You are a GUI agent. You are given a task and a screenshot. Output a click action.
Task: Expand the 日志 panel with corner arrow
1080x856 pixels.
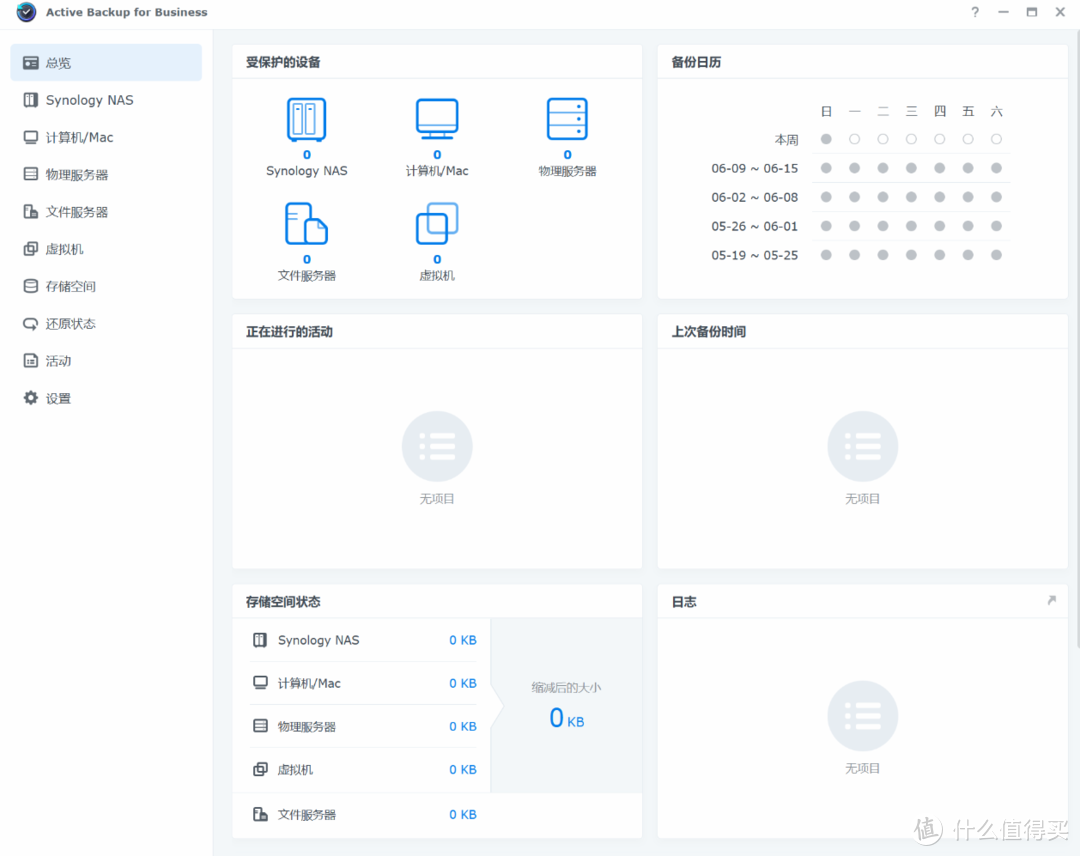point(1050,601)
